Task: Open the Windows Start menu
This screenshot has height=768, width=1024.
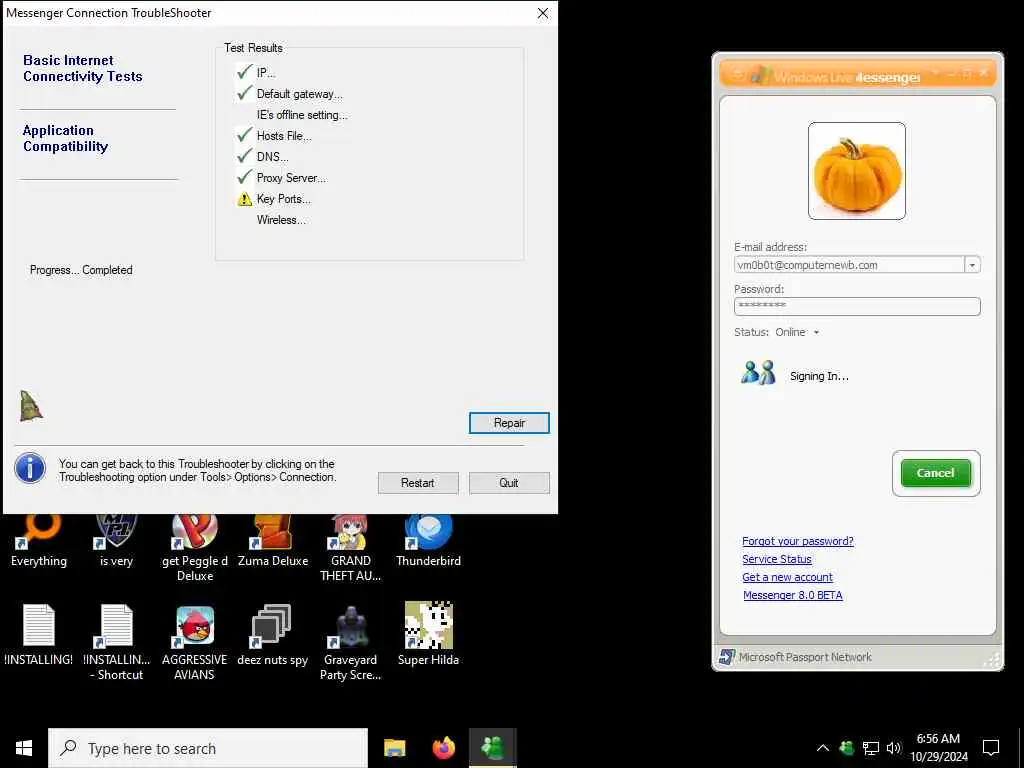Action: [x=24, y=748]
